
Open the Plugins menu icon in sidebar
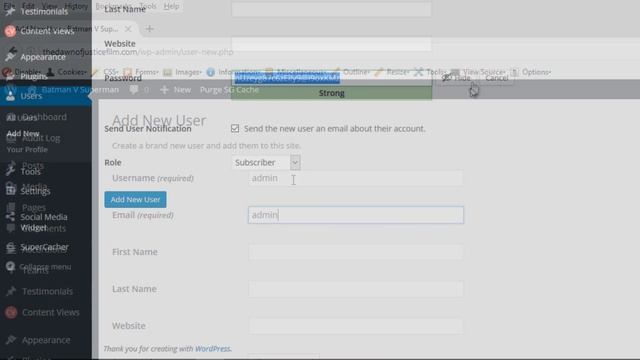point(10,76)
